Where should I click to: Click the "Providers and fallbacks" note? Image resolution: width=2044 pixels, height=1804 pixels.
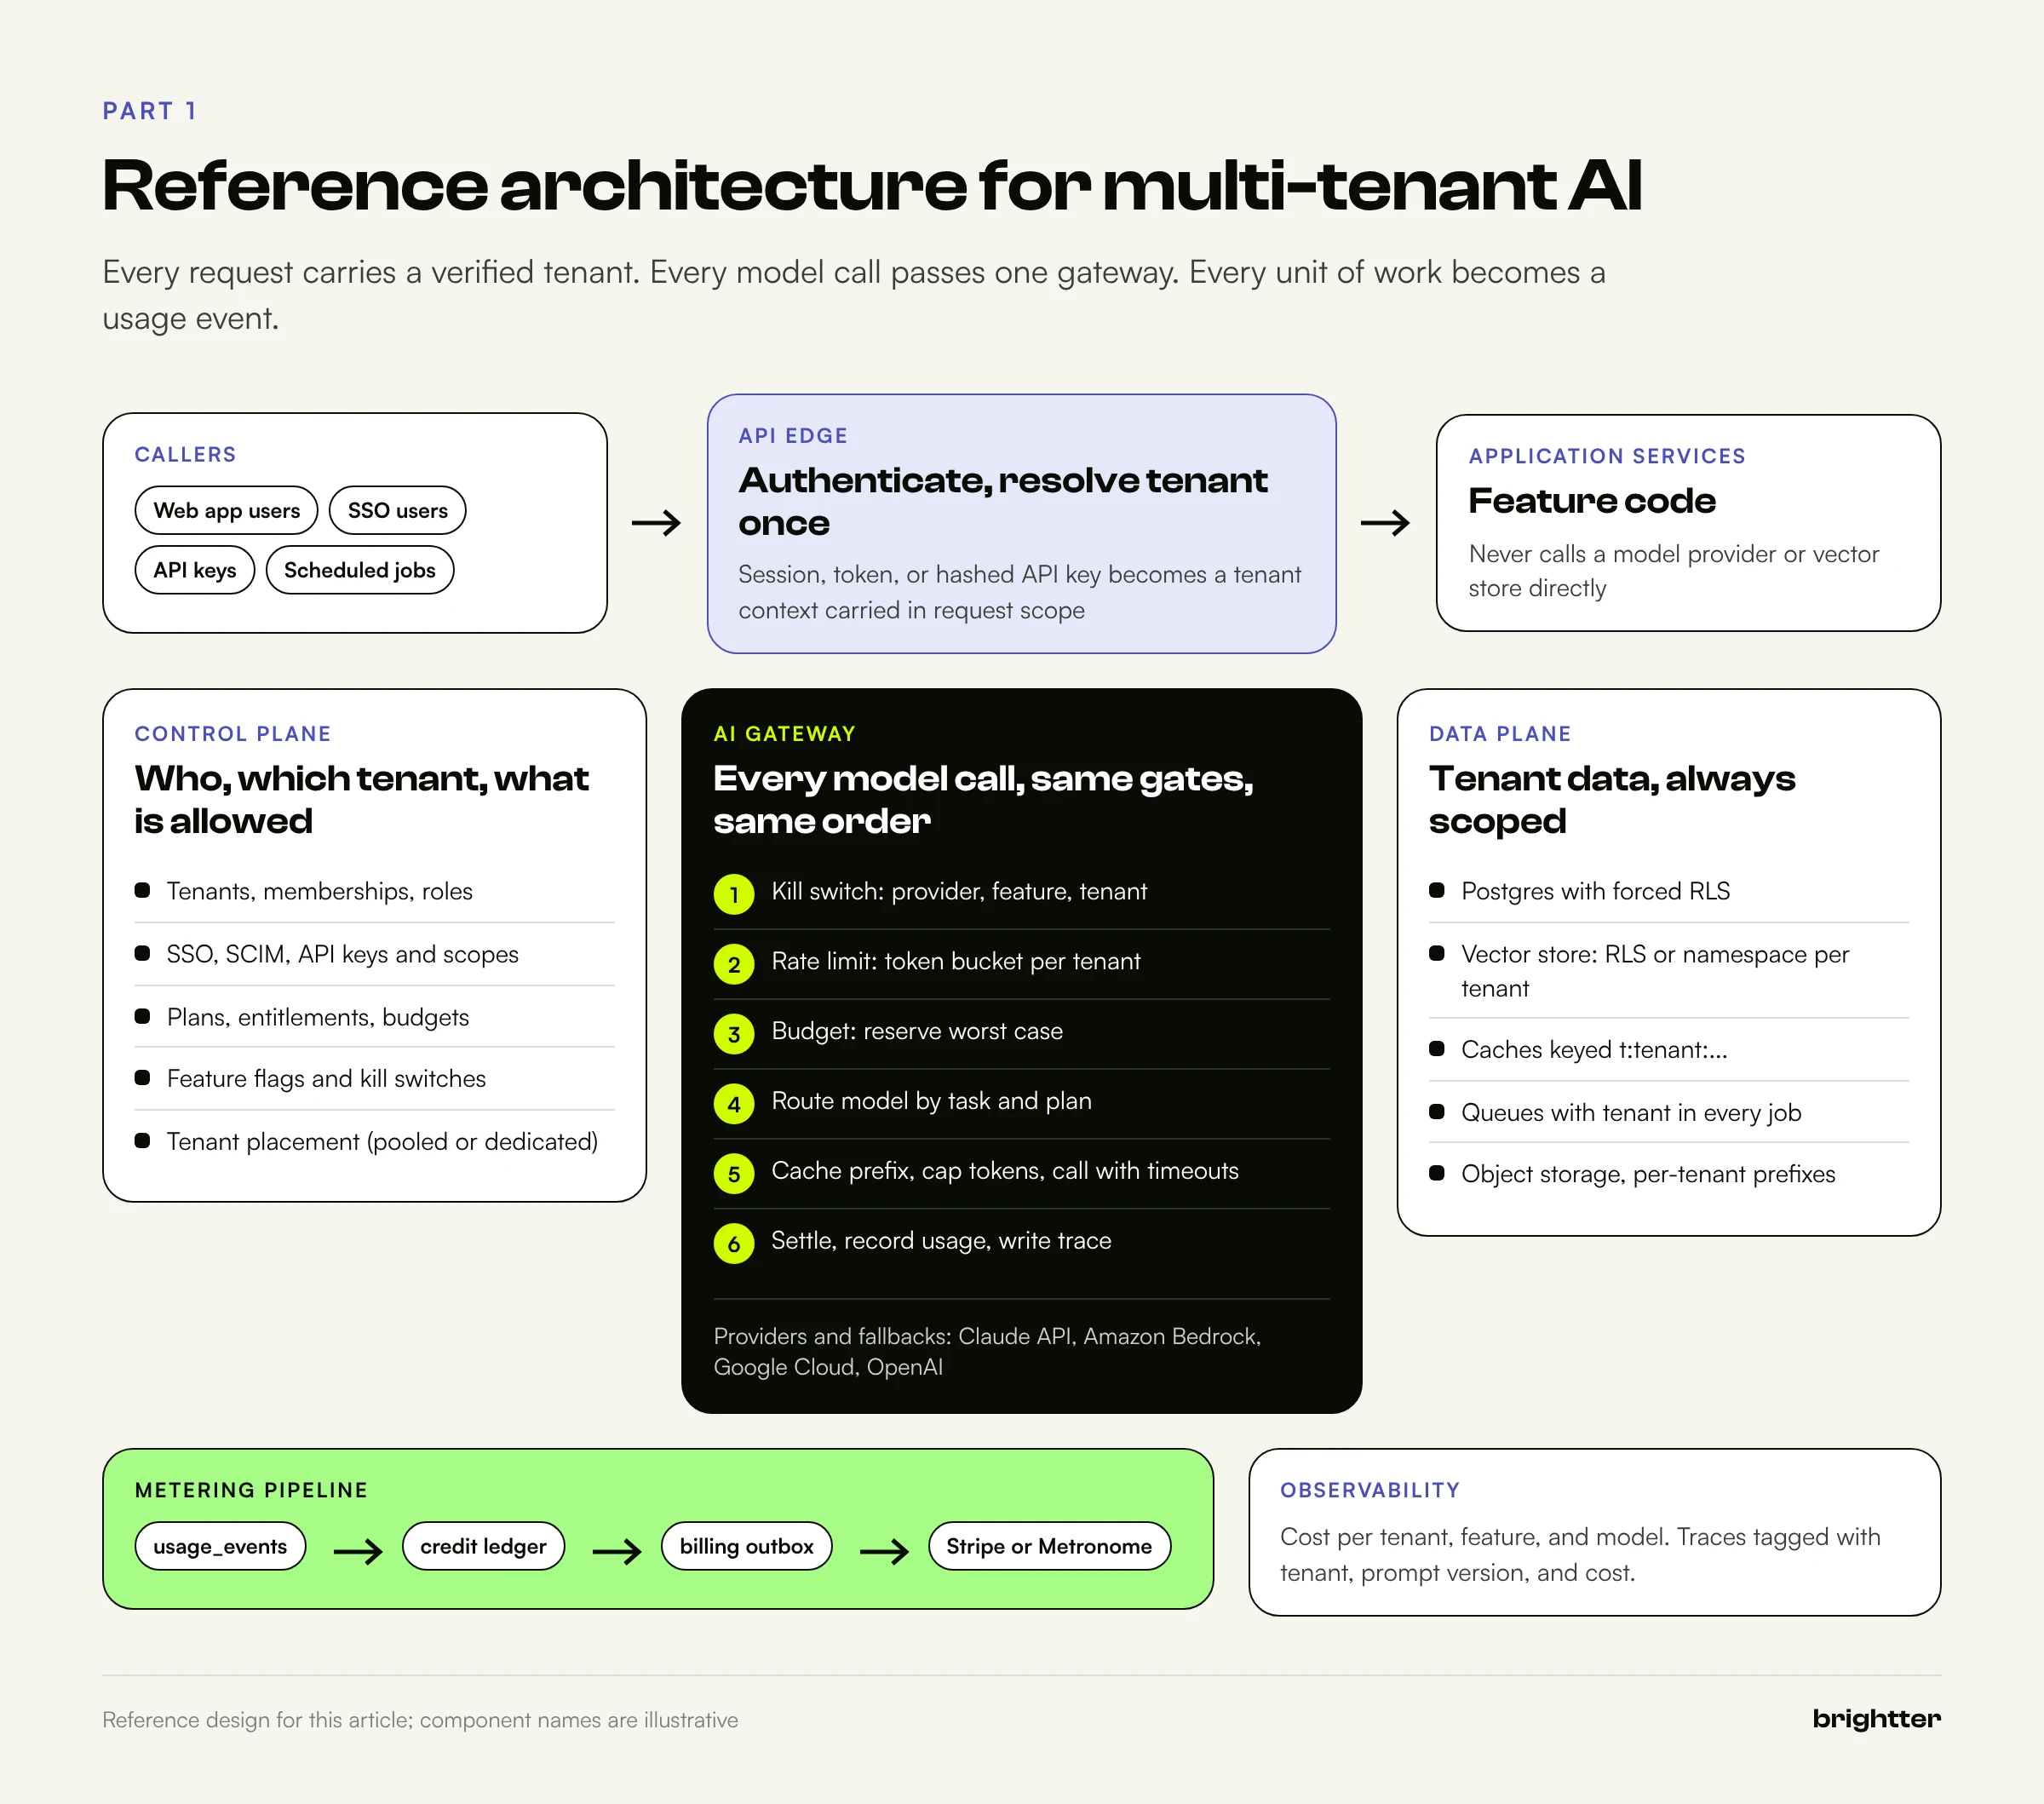(987, 1351)
